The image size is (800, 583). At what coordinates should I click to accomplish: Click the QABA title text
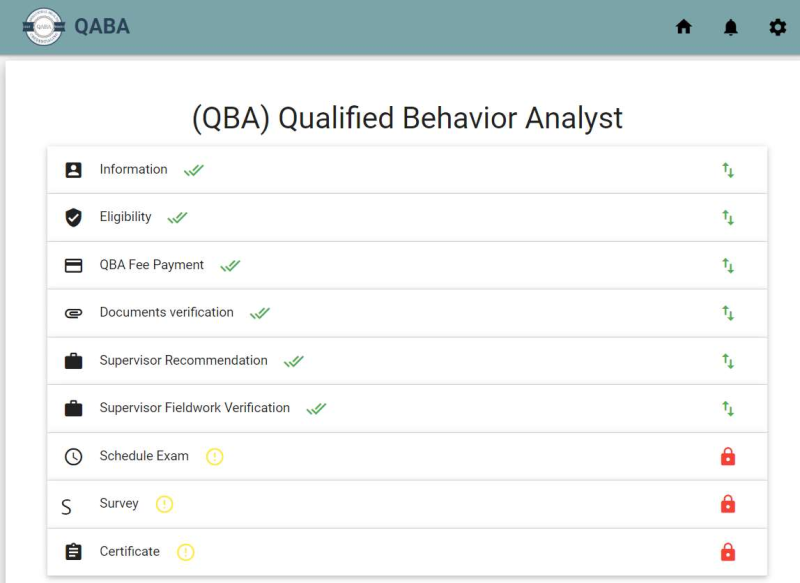[102, 27]
